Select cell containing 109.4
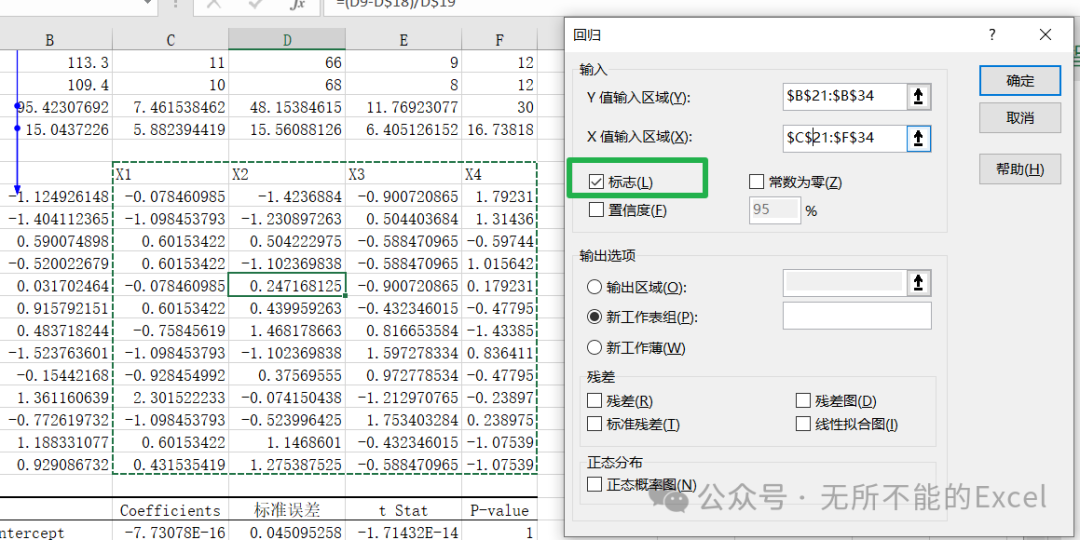The width and height of the screenshot is (1080, 540). tap(56, 85)
